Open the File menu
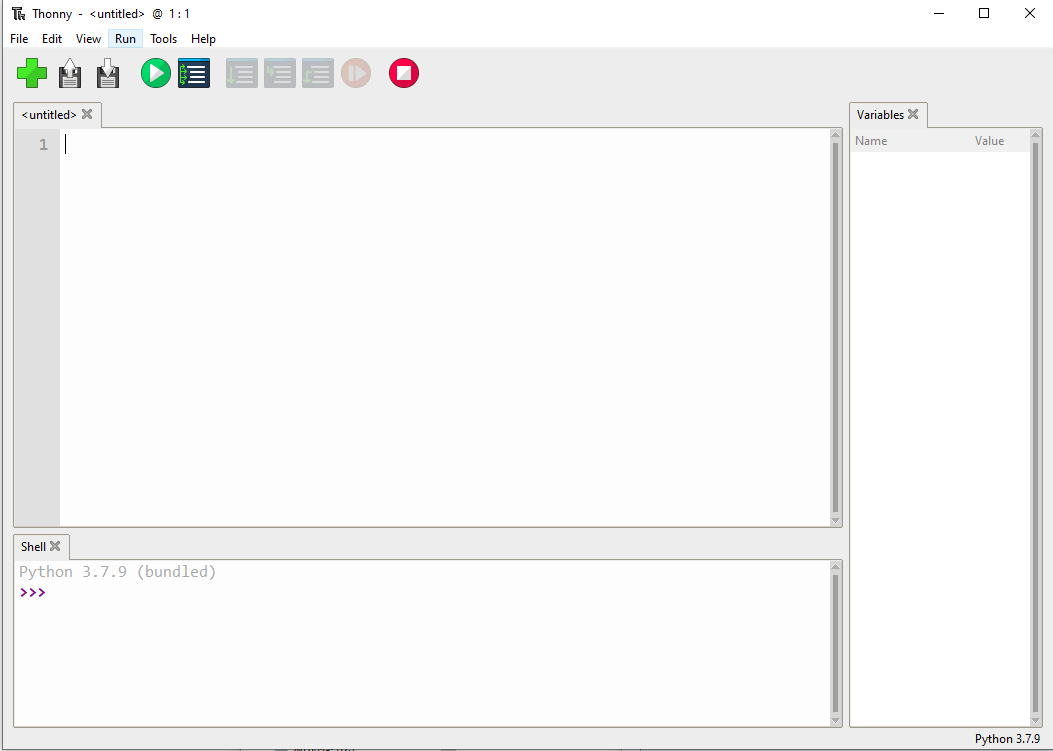 (x=19, y=39)
